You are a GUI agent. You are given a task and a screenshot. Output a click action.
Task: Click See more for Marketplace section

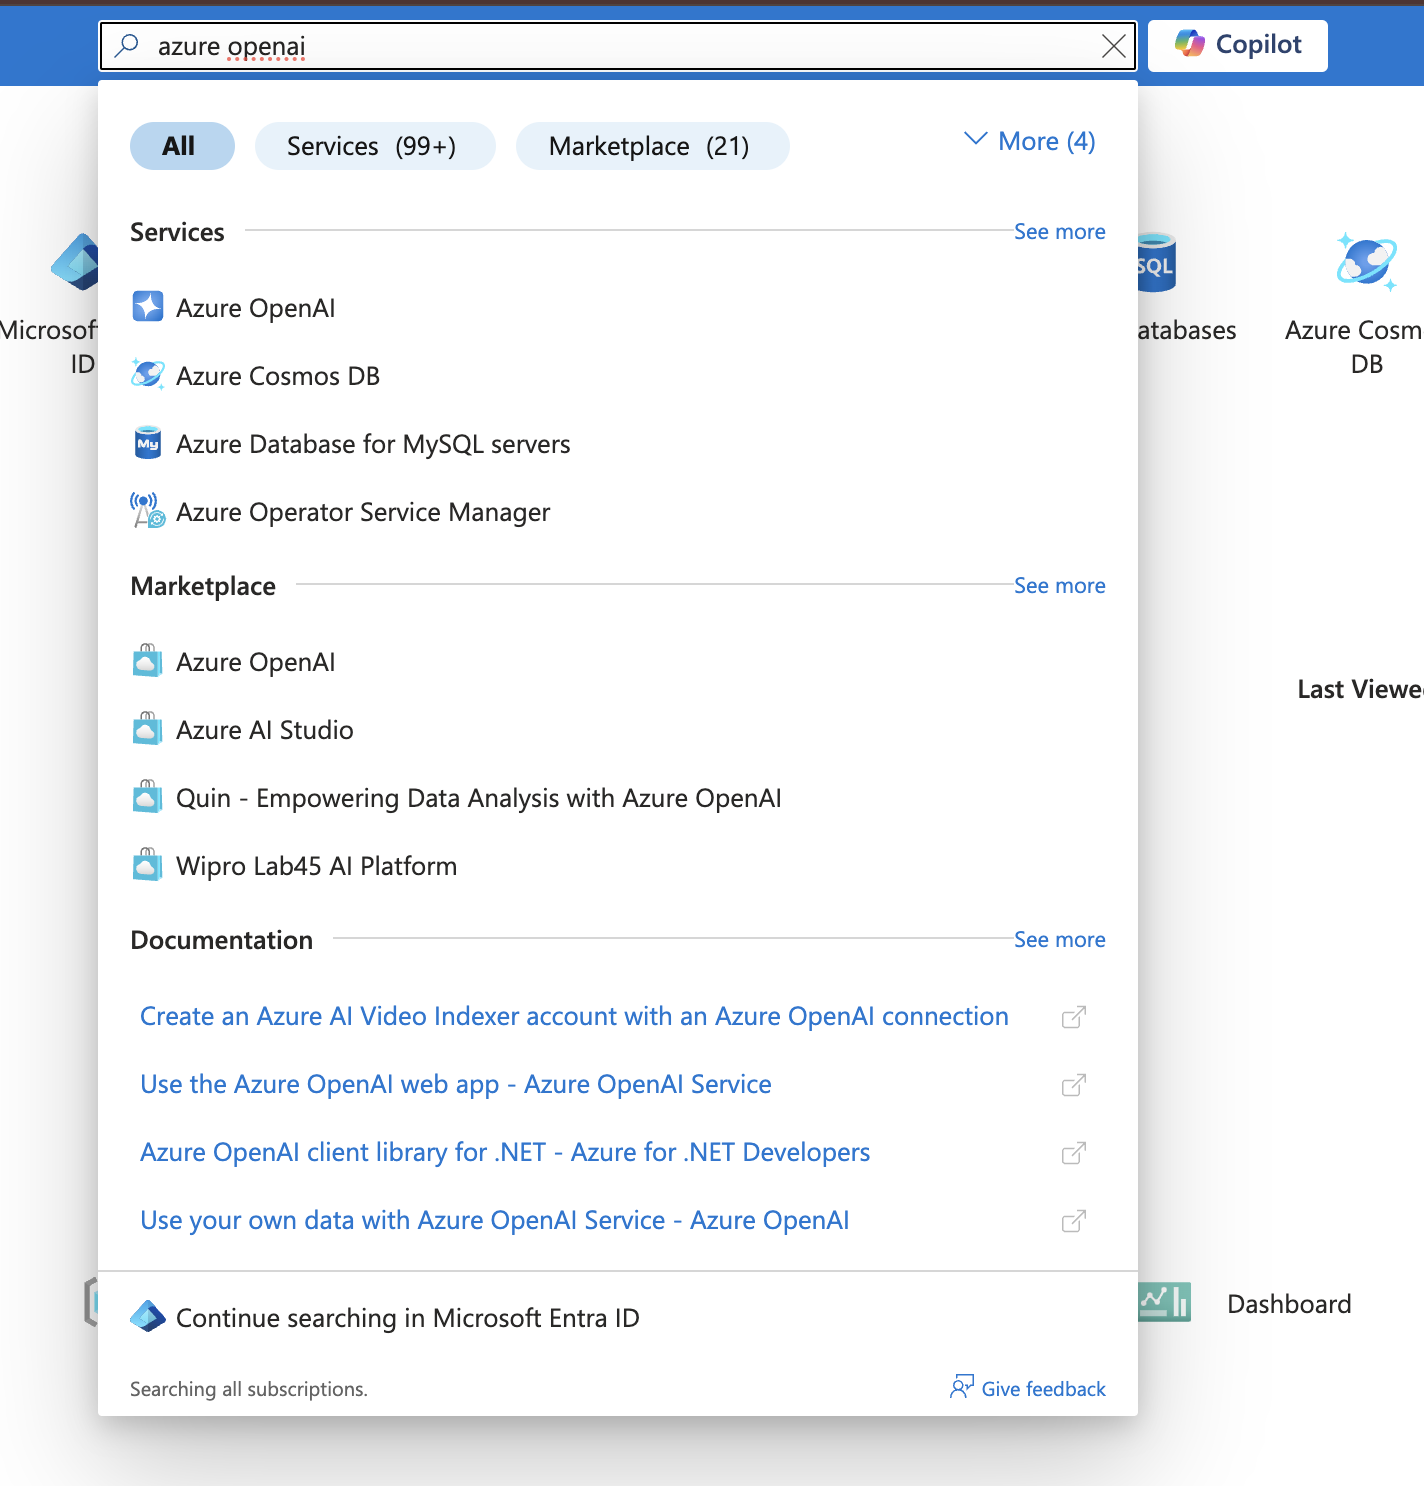click(x=1059, y=585)
